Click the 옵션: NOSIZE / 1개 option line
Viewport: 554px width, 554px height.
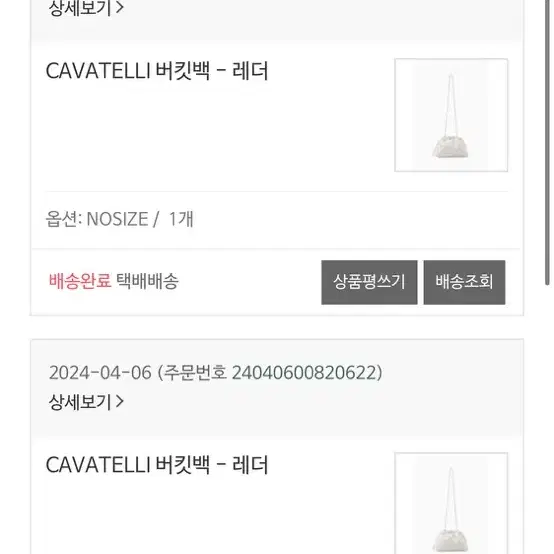pos(119,219)
